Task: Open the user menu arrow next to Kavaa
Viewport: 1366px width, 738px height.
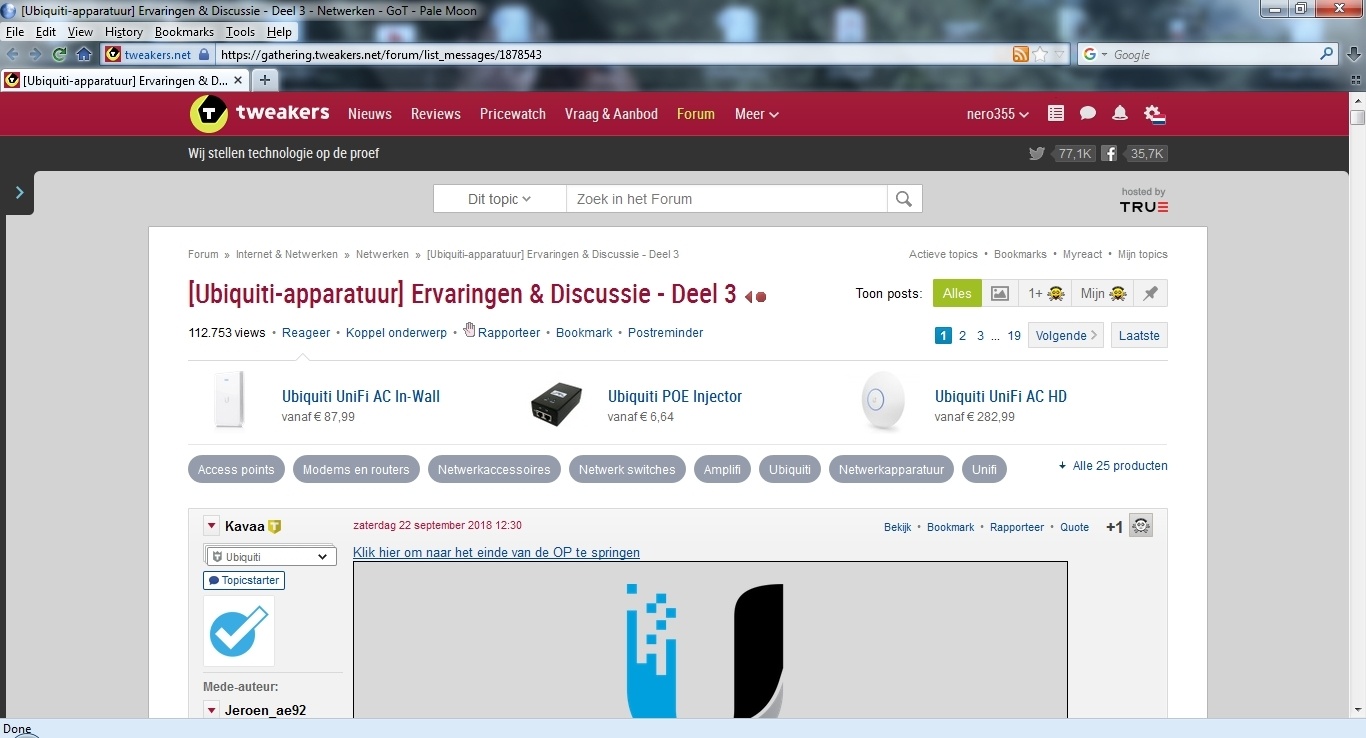Action: 212,526
